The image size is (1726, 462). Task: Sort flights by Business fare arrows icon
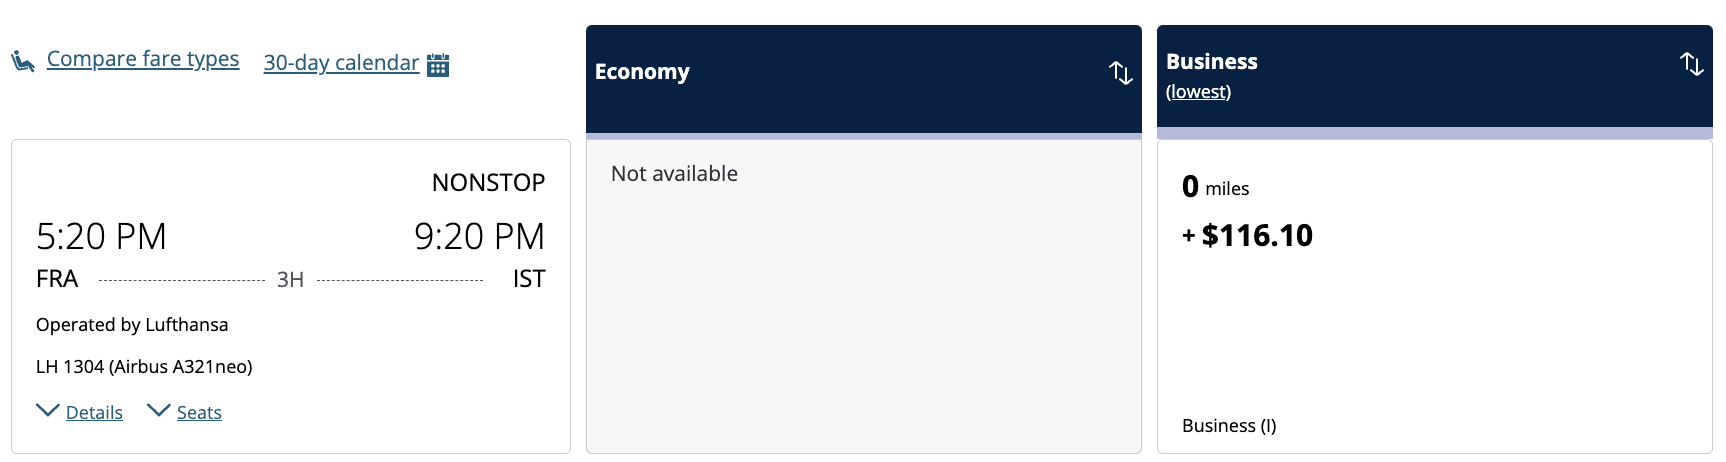pyautogui.click(x=1691, y=64)
